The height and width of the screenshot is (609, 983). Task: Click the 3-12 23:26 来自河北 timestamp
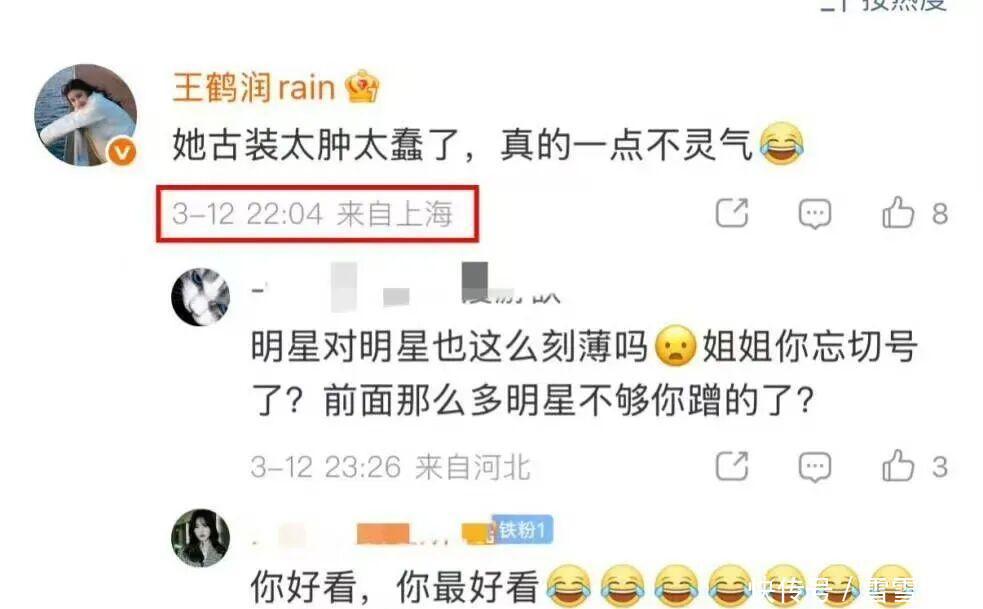tap(391, 467)
